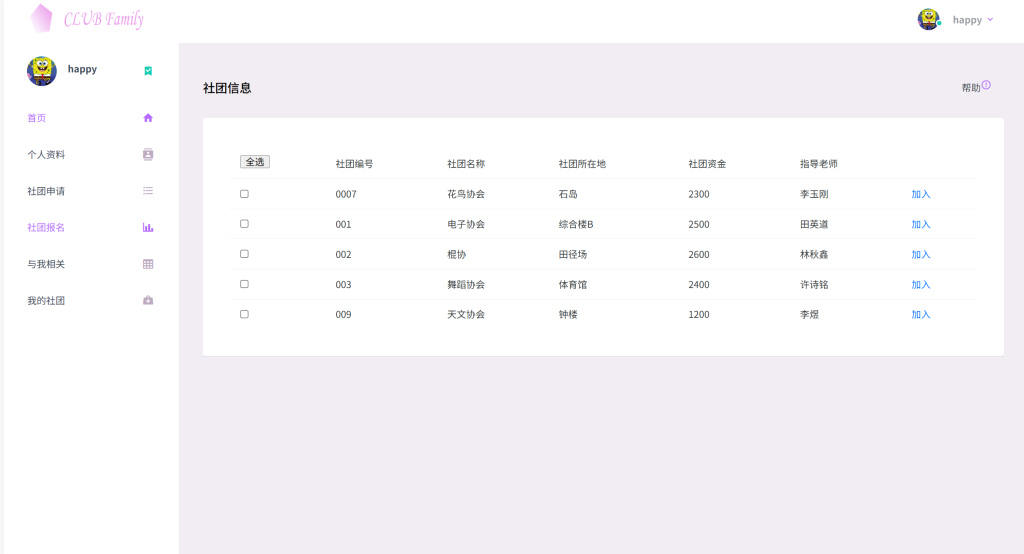The height and width of the screenshot is (554, 1024).
Task: Click the 帮助 text link
Action: tap(970, 88)
